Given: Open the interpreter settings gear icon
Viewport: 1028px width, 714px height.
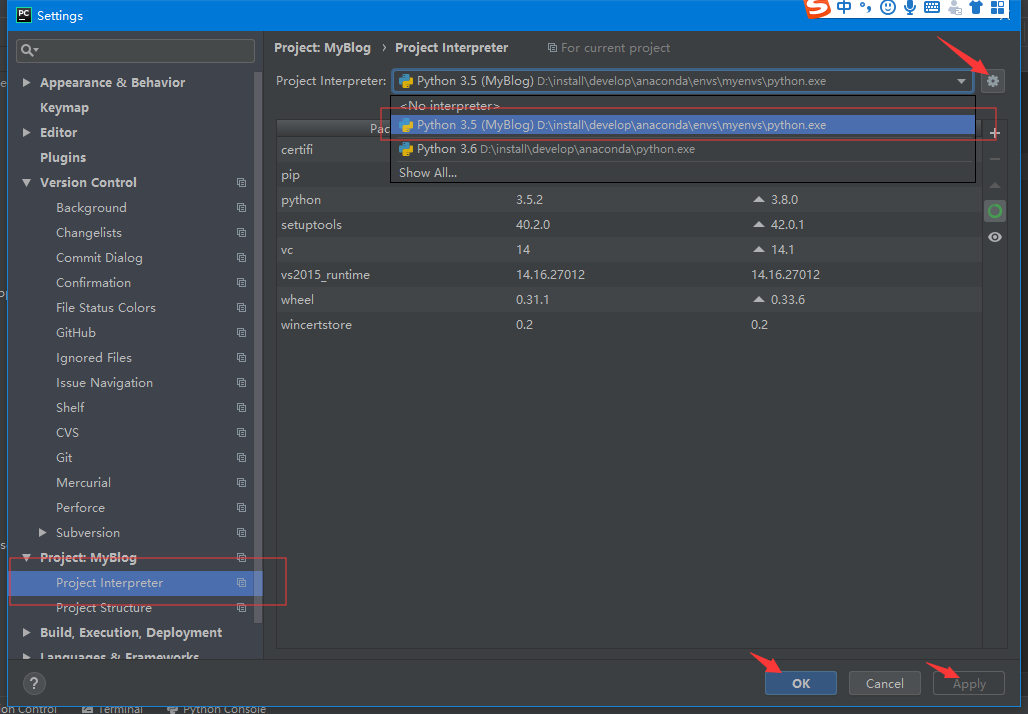Looking at the screenshot, I should [993, 81].
